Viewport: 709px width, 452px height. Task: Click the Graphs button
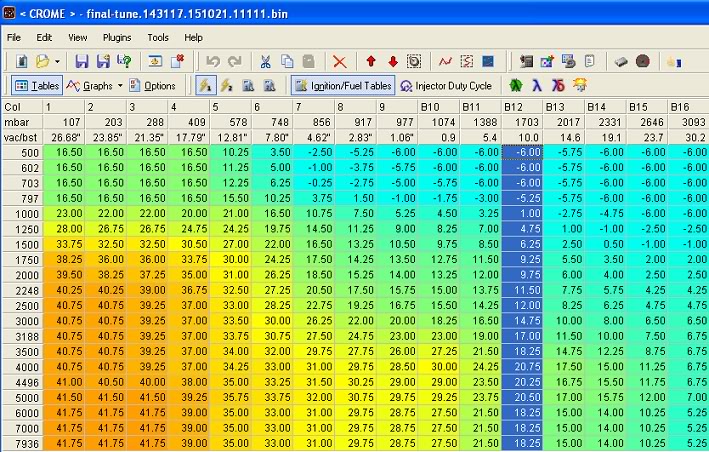(89, 85)
